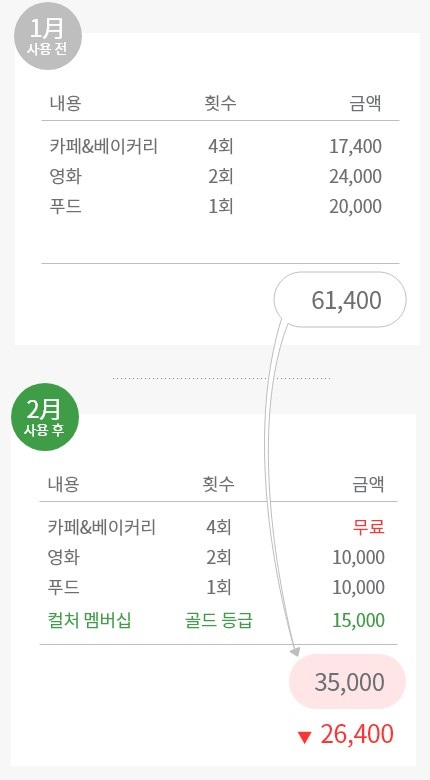Viewport: 430px width, 780px height.
Task: Select the pink 35,000 total bubble
Action: tap(348, 682)
